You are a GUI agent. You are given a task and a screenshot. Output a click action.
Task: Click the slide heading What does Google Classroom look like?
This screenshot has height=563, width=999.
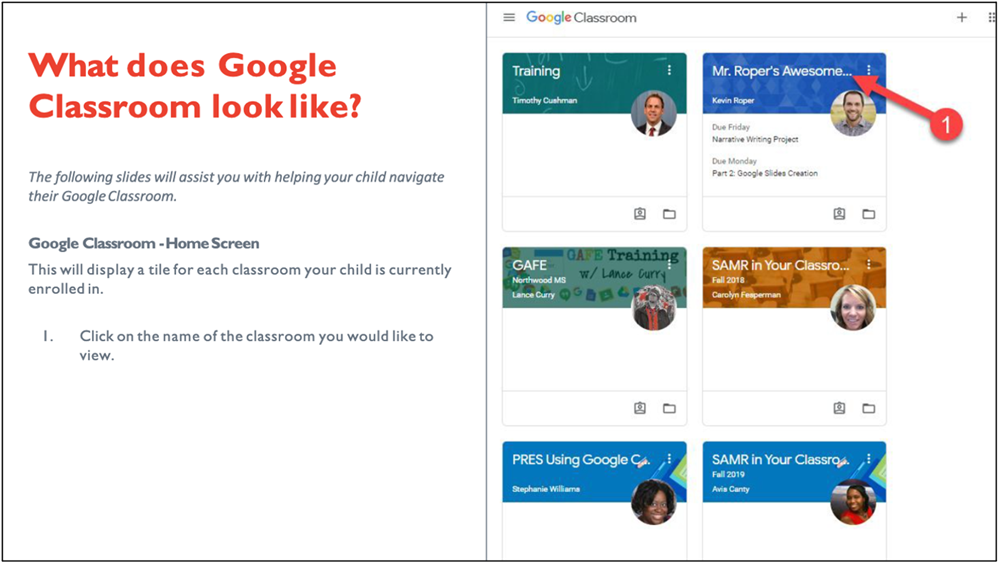[x=195, y=86]
